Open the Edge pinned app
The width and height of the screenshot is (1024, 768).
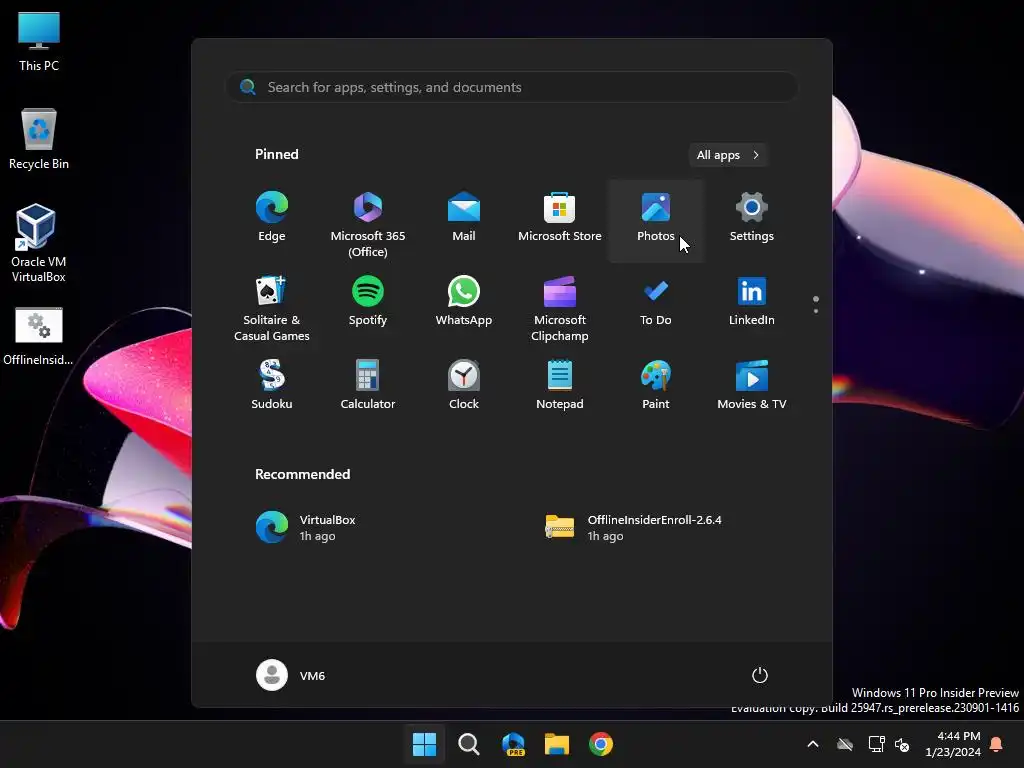tap(272, 218)
